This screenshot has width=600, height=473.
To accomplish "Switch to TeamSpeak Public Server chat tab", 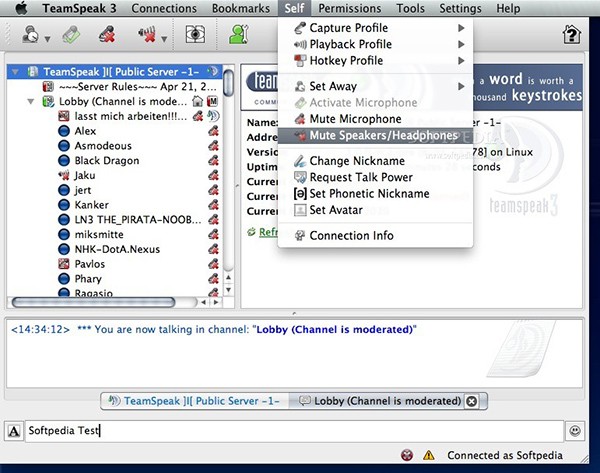I will pyautogui.click(x=194, y=401).
